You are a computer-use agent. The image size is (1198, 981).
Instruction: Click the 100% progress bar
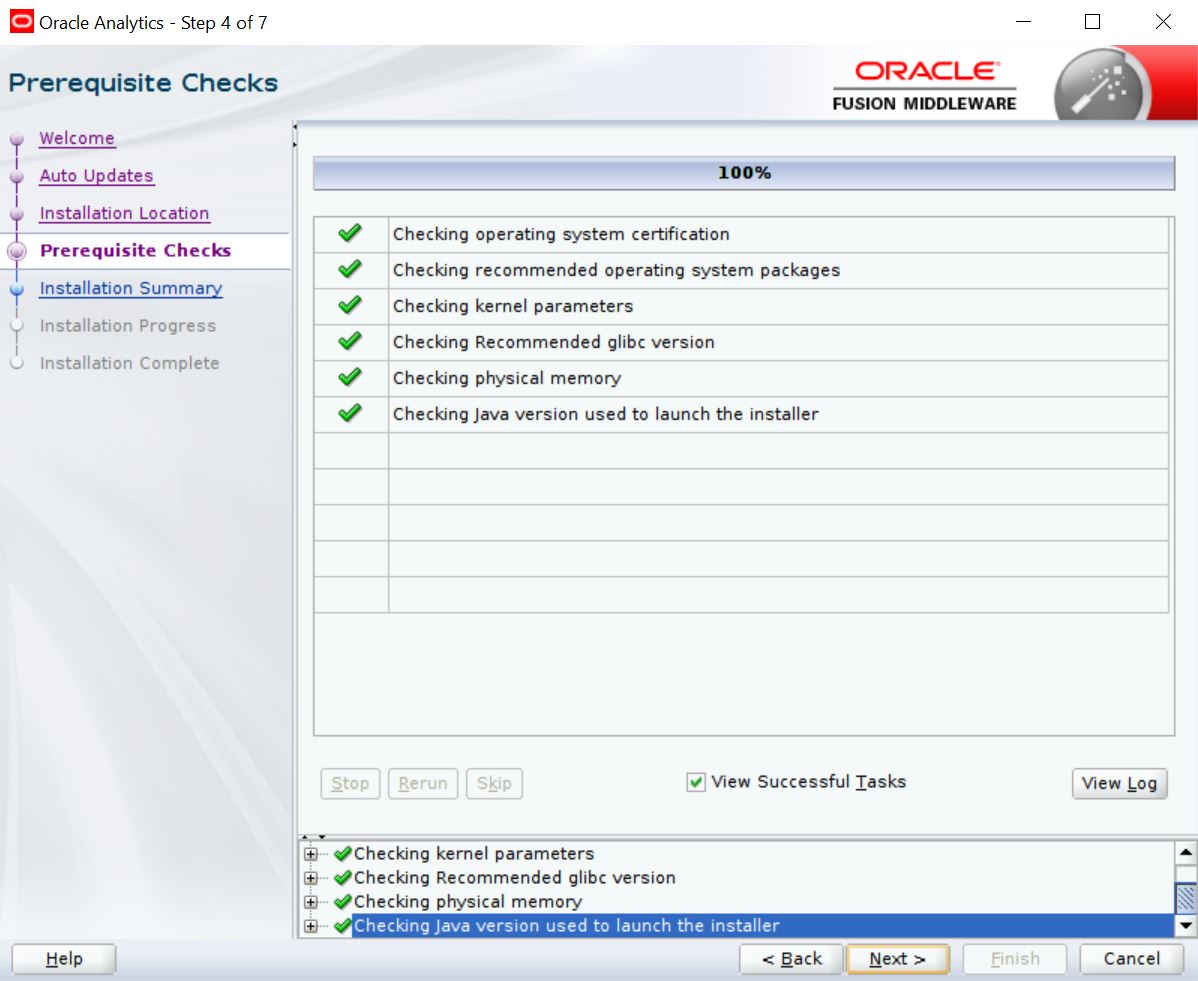coord(743,173)
